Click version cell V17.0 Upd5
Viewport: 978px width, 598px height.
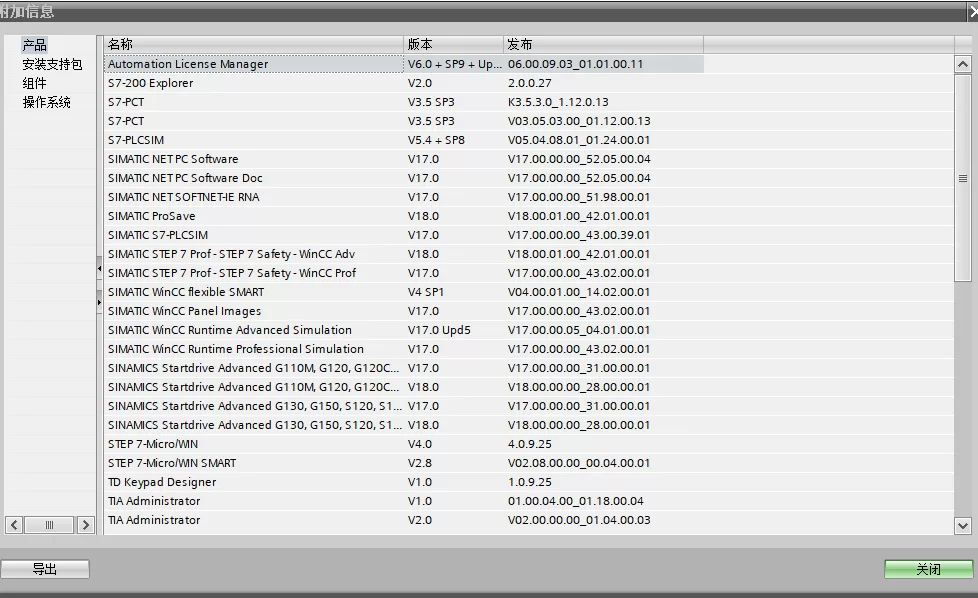[x=439, y=330]
